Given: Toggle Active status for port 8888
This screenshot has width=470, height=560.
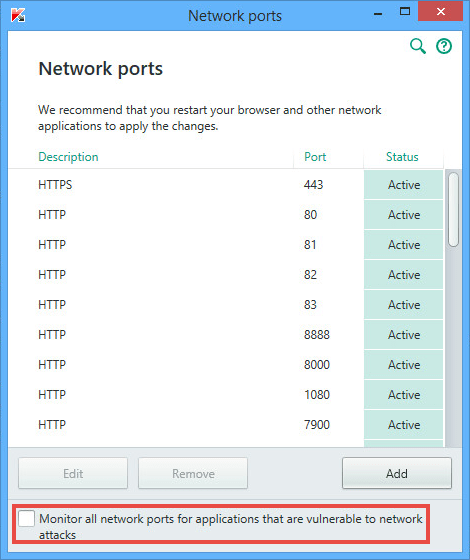Looking at the screenshot, I should [404, 335].
